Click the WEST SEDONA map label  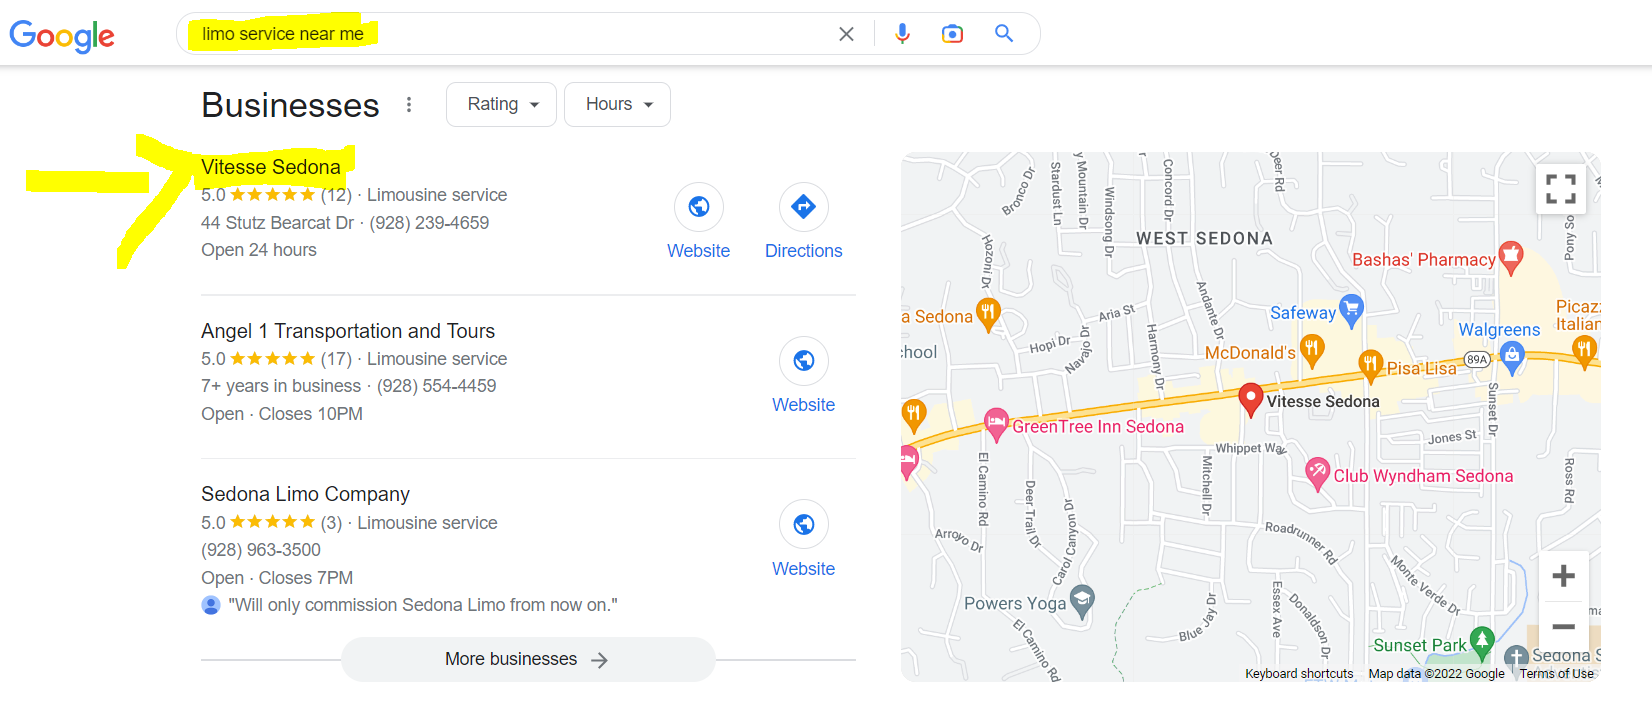click(x=1205, y=239)
